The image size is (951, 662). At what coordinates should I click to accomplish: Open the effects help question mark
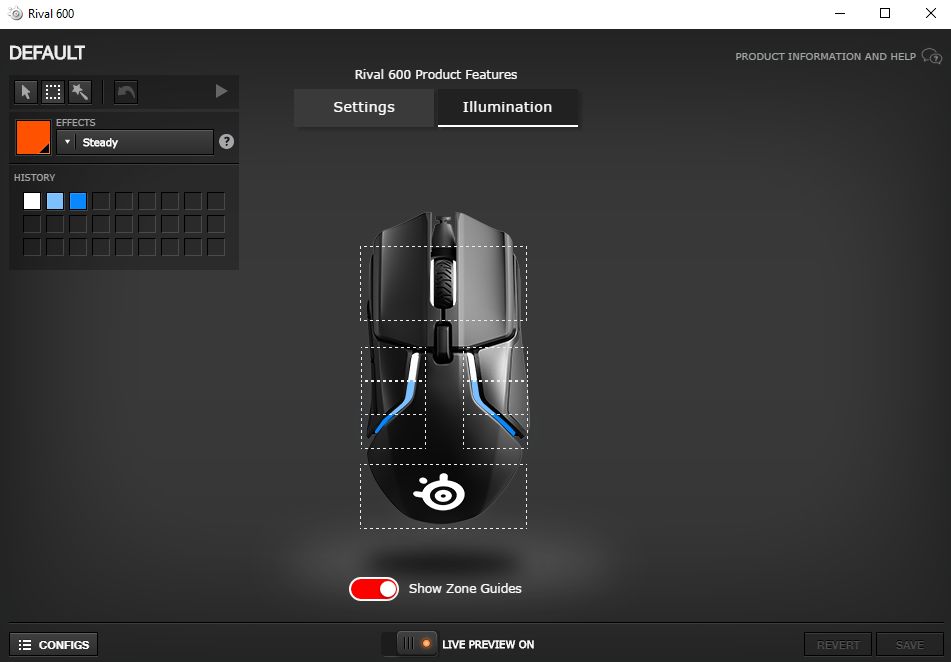(x=226, y=141)
